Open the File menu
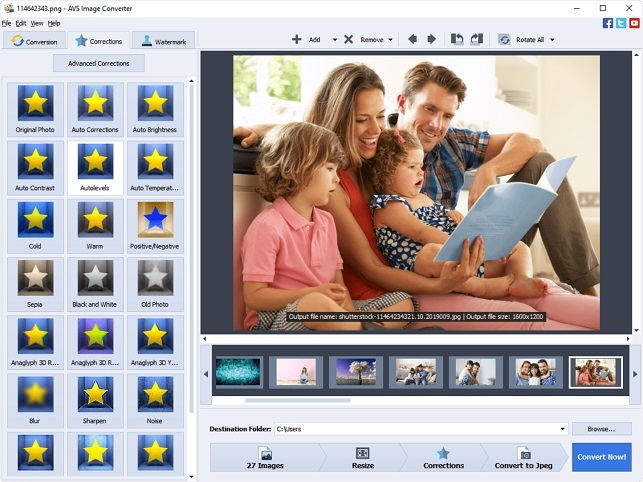Image resolution: width=643 pixels, height=482 pixels. (x=6, y=23)
